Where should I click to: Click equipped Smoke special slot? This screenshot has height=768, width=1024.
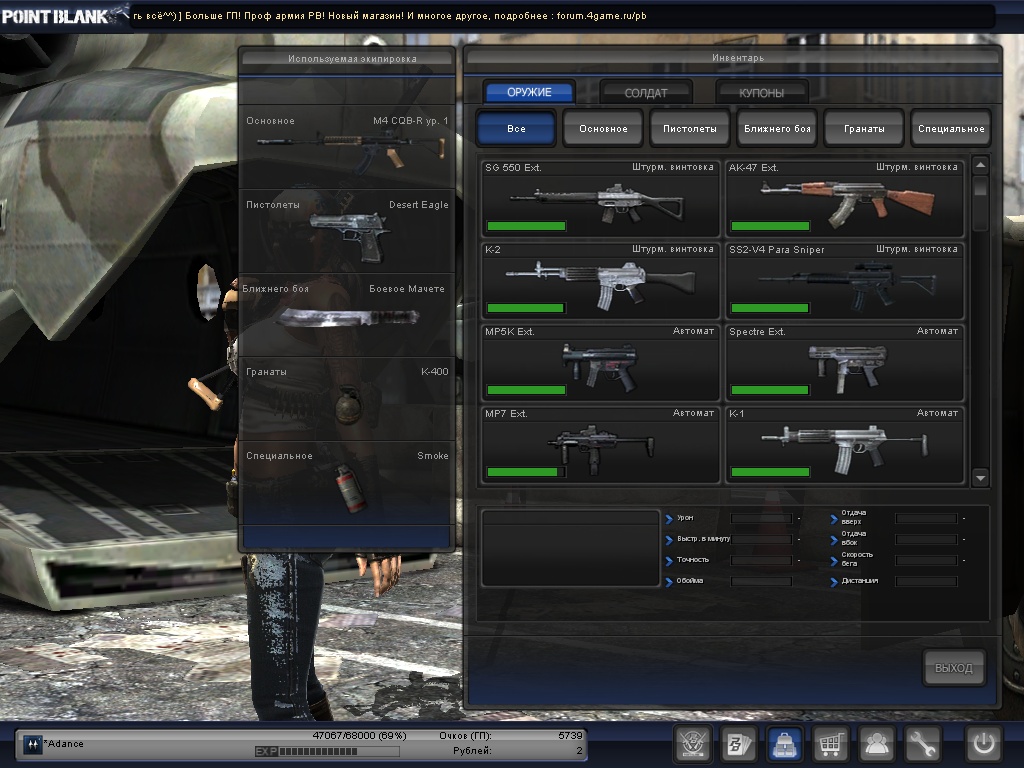[x=347, y=482]
